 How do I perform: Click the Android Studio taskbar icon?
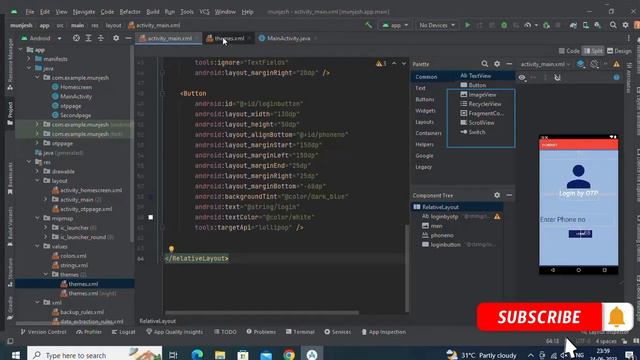click(312, 355)
